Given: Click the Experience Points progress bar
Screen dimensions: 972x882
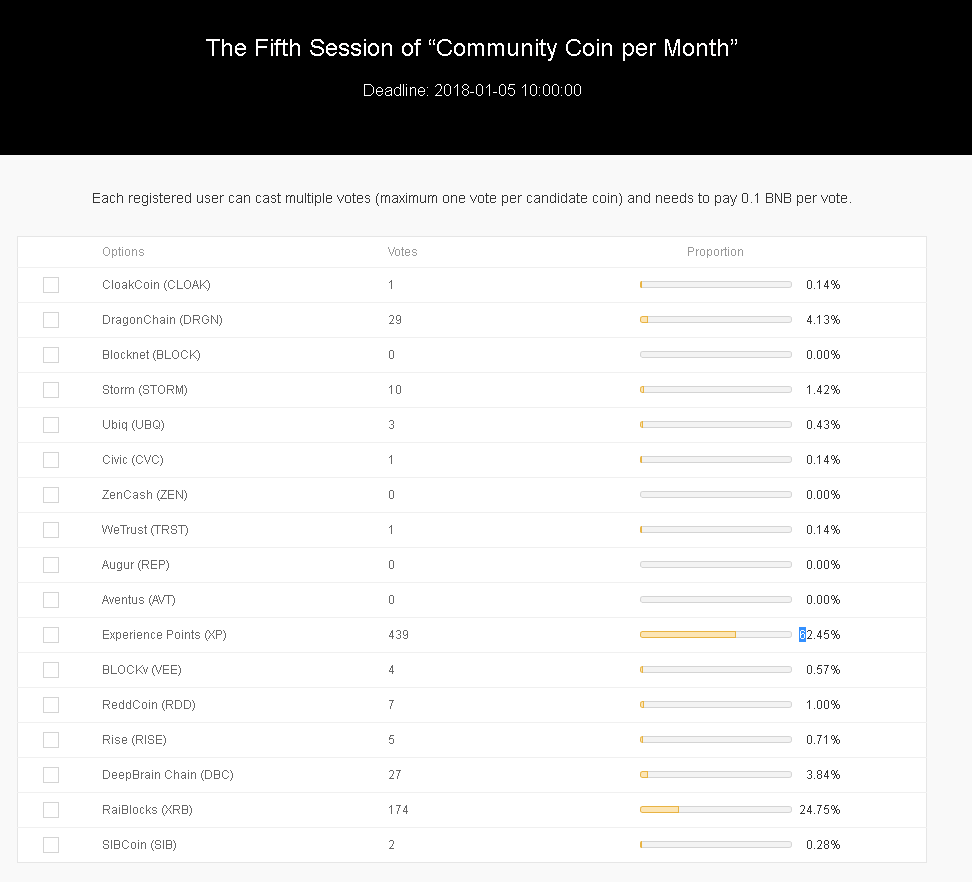Looking at the screenshot, I should [715, 635].
